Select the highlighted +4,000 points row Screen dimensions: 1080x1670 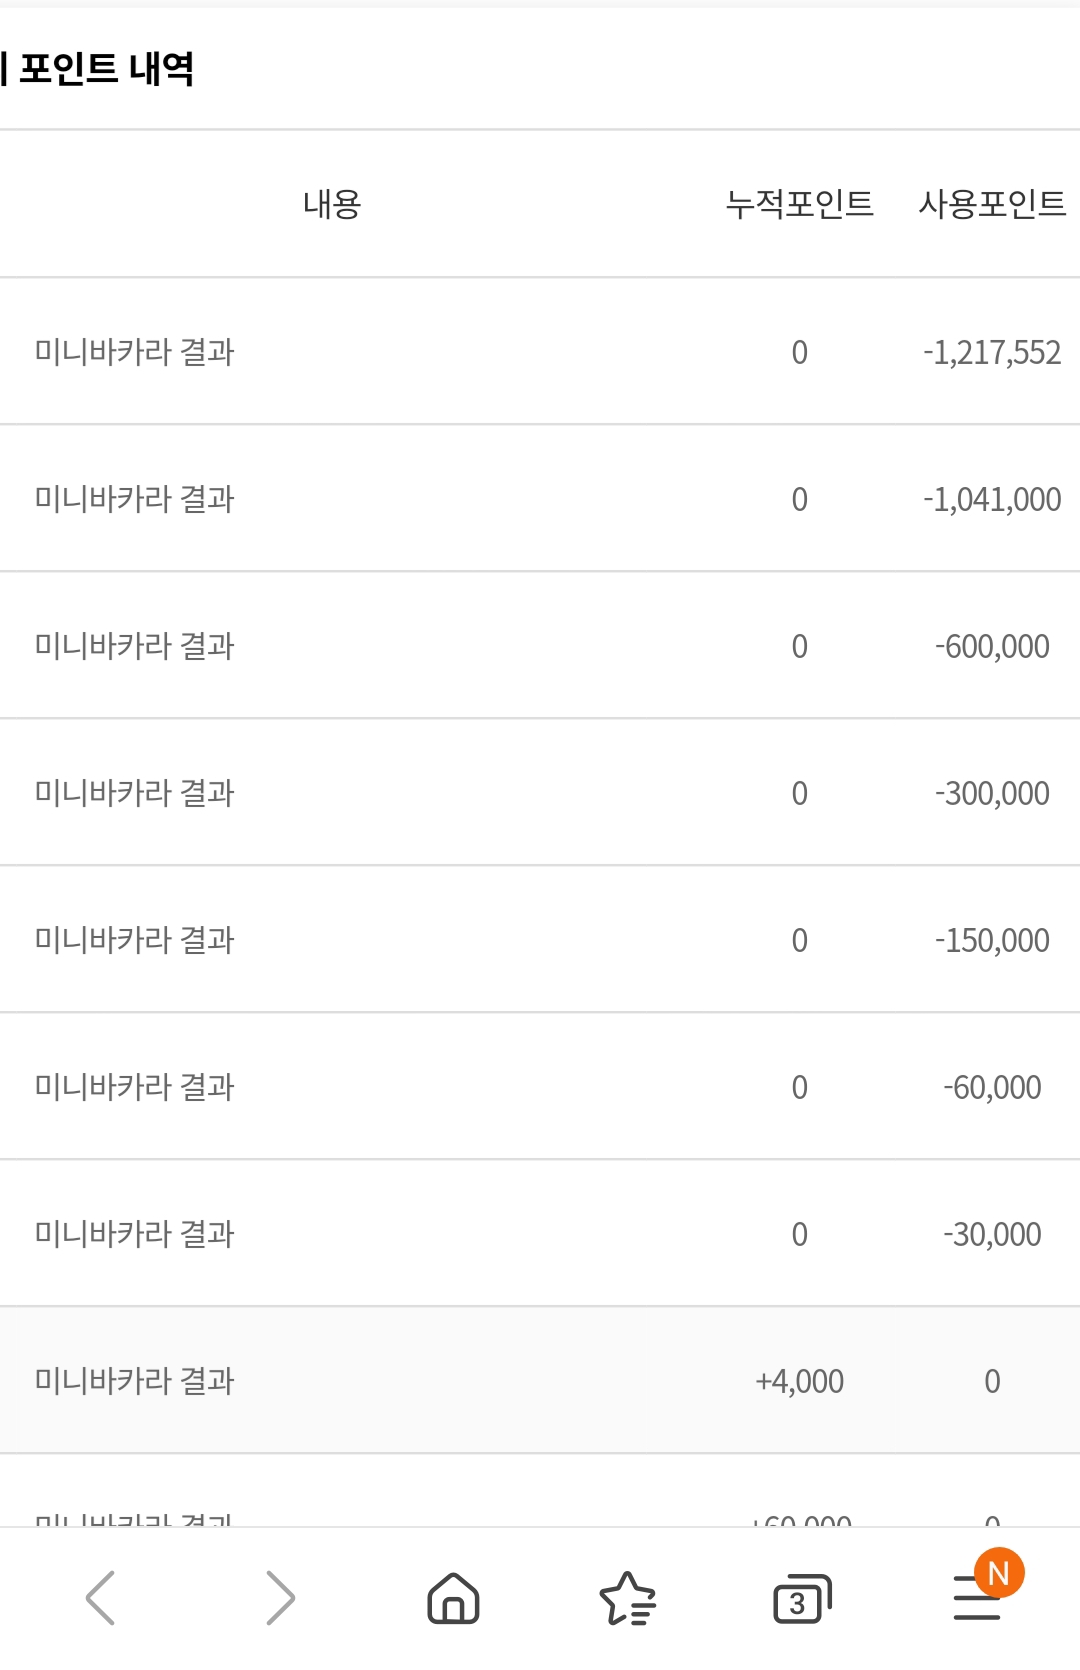tap(540, 1380)
